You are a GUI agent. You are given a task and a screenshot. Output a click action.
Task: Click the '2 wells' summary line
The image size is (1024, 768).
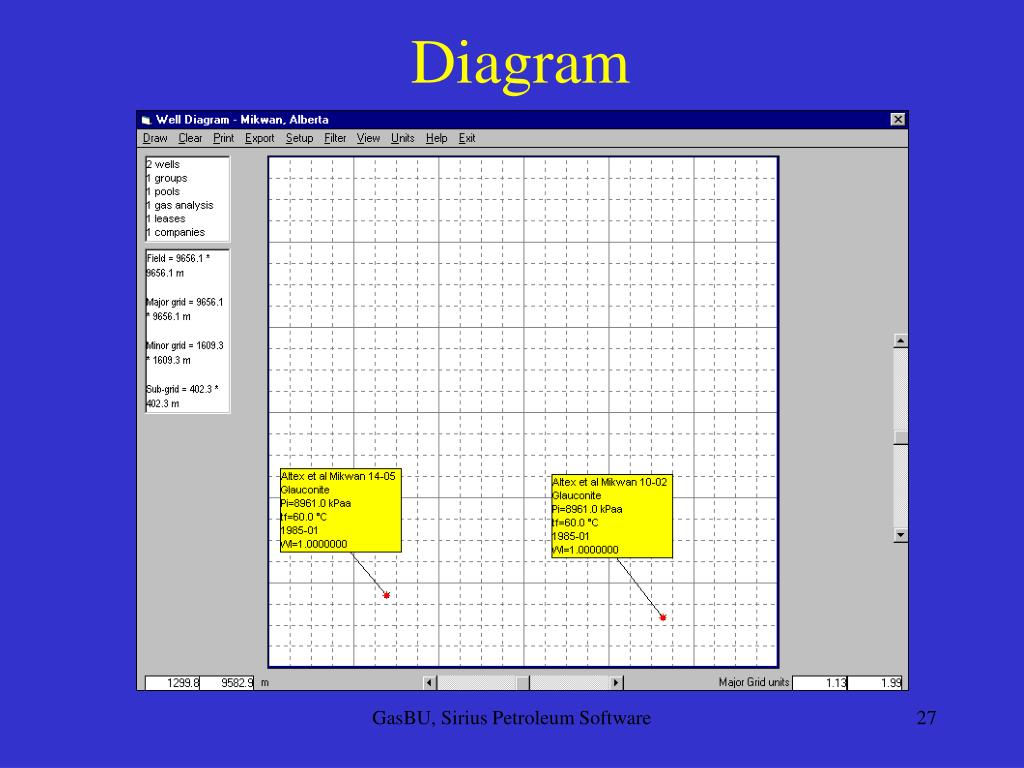163,165
